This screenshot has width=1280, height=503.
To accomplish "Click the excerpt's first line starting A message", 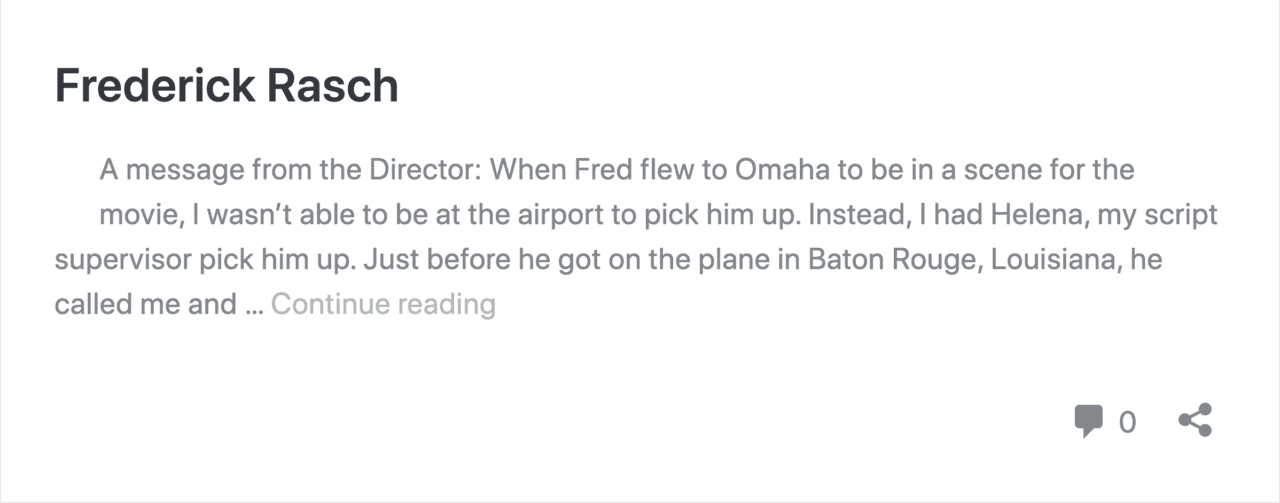I will pyautogui.click(x=617, y=169).
